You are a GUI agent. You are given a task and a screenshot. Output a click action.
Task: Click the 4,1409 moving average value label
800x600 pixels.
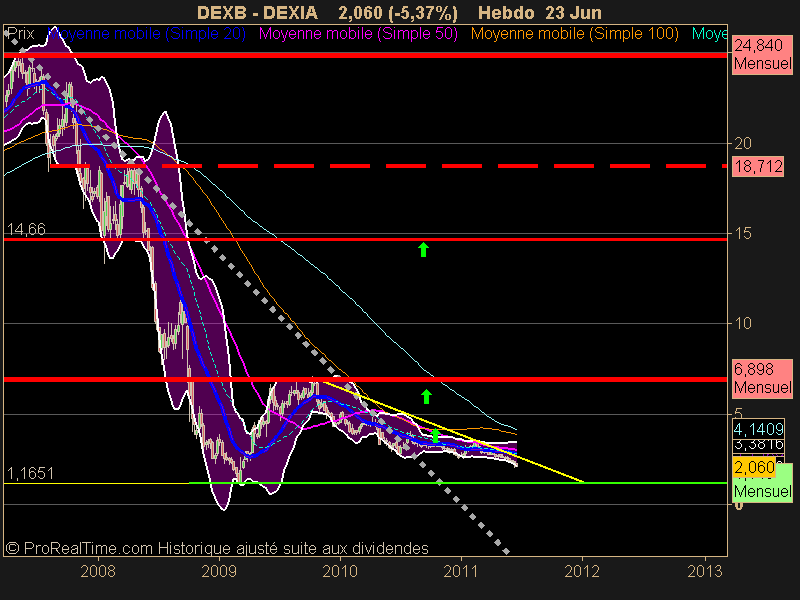(x=758, y=429)
